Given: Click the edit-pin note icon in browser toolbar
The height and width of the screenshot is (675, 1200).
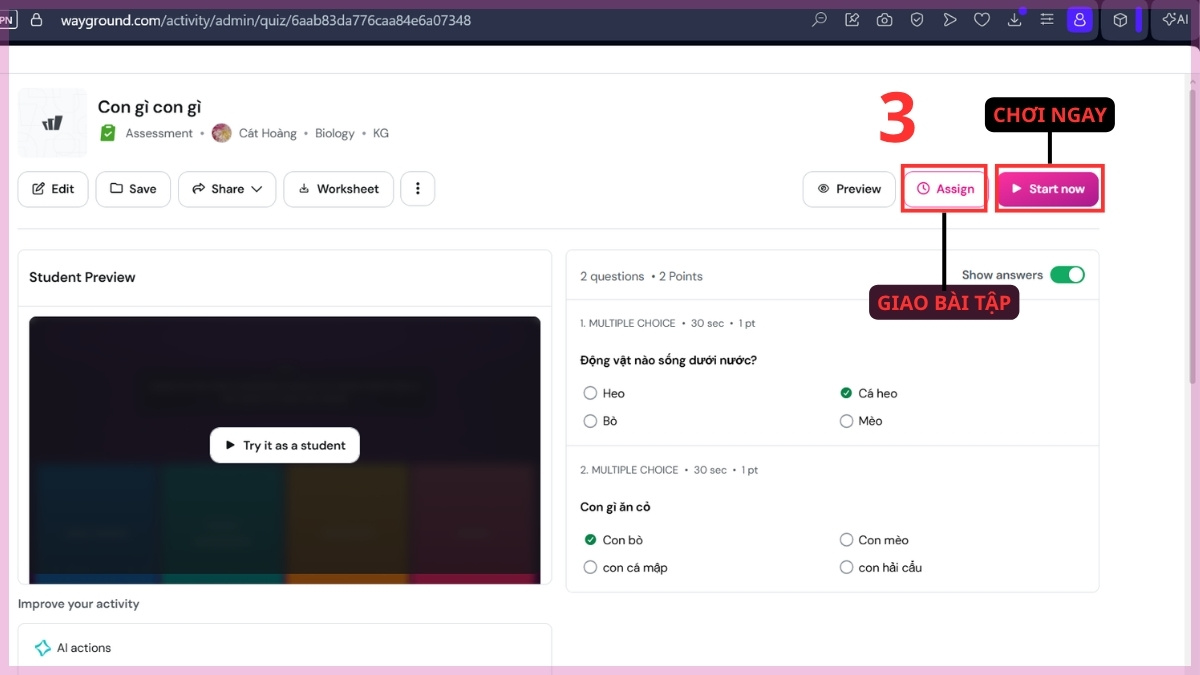Looking at the screenshot, I should (852, 20).
